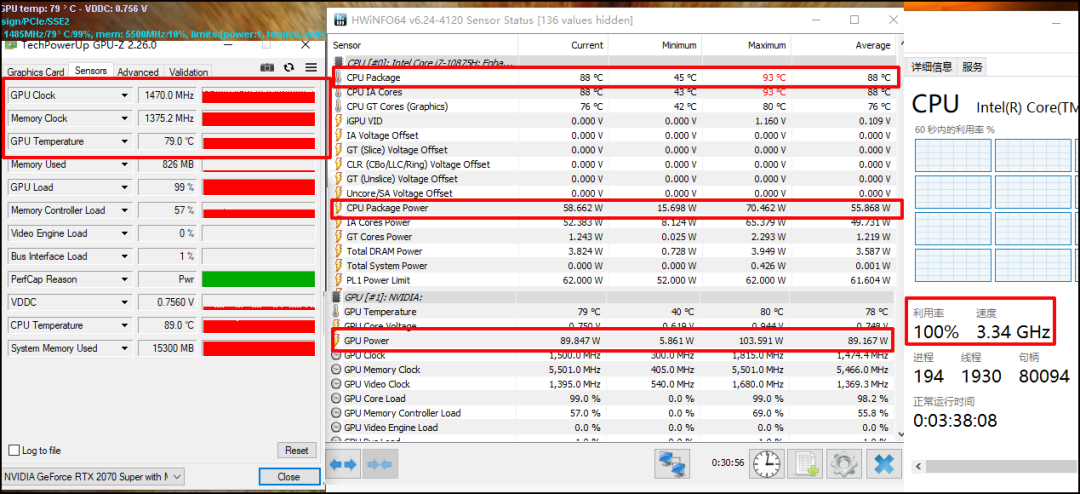
Task: Open the Memory Clock sensor dropdown arrow
Action: [125, 119]
